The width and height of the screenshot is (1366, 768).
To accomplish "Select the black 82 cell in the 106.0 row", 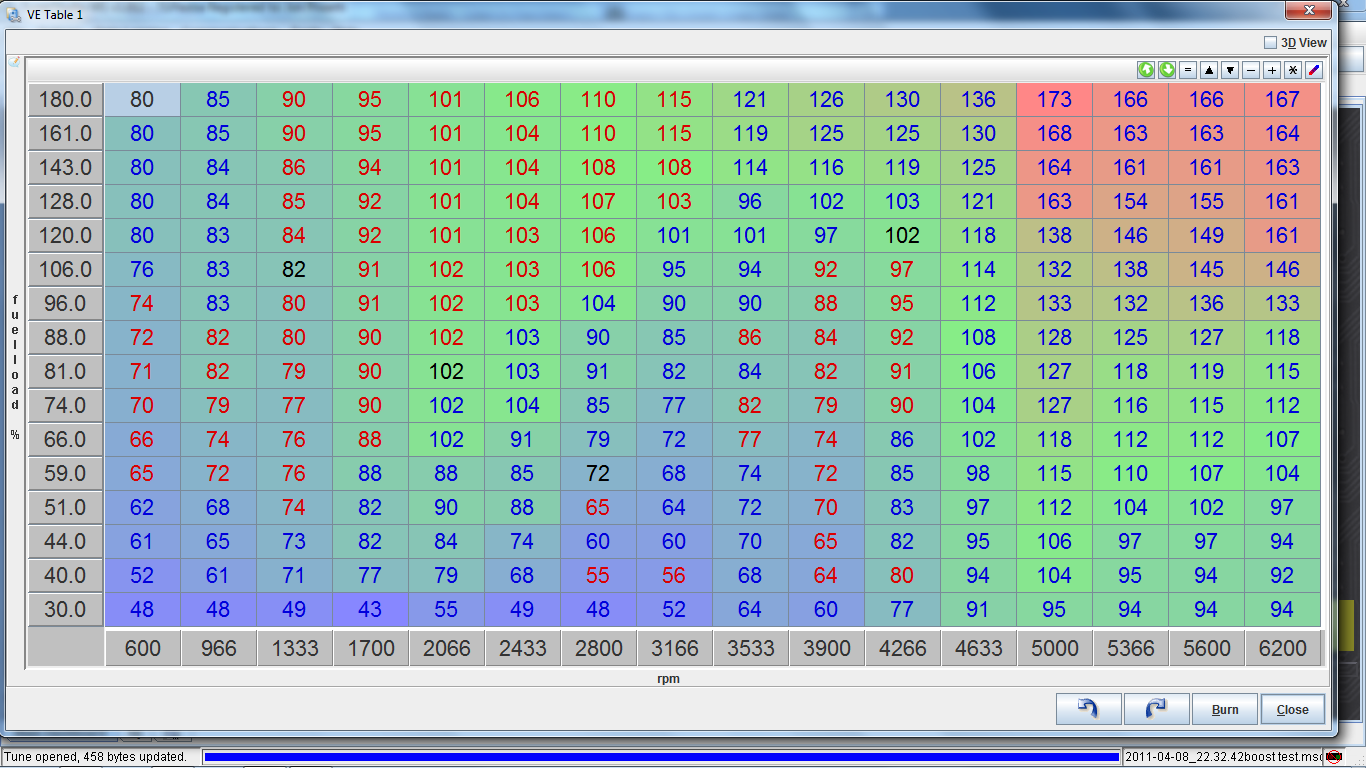I will click(x=295, y=269).
